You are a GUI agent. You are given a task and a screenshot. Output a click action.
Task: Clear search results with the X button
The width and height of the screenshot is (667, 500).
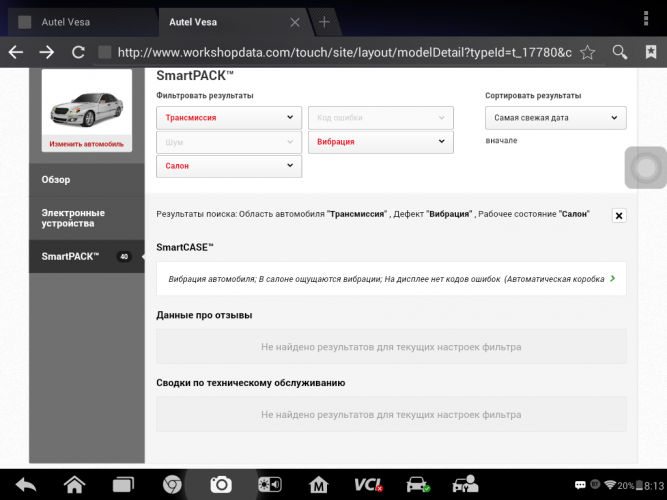point(619,216)
